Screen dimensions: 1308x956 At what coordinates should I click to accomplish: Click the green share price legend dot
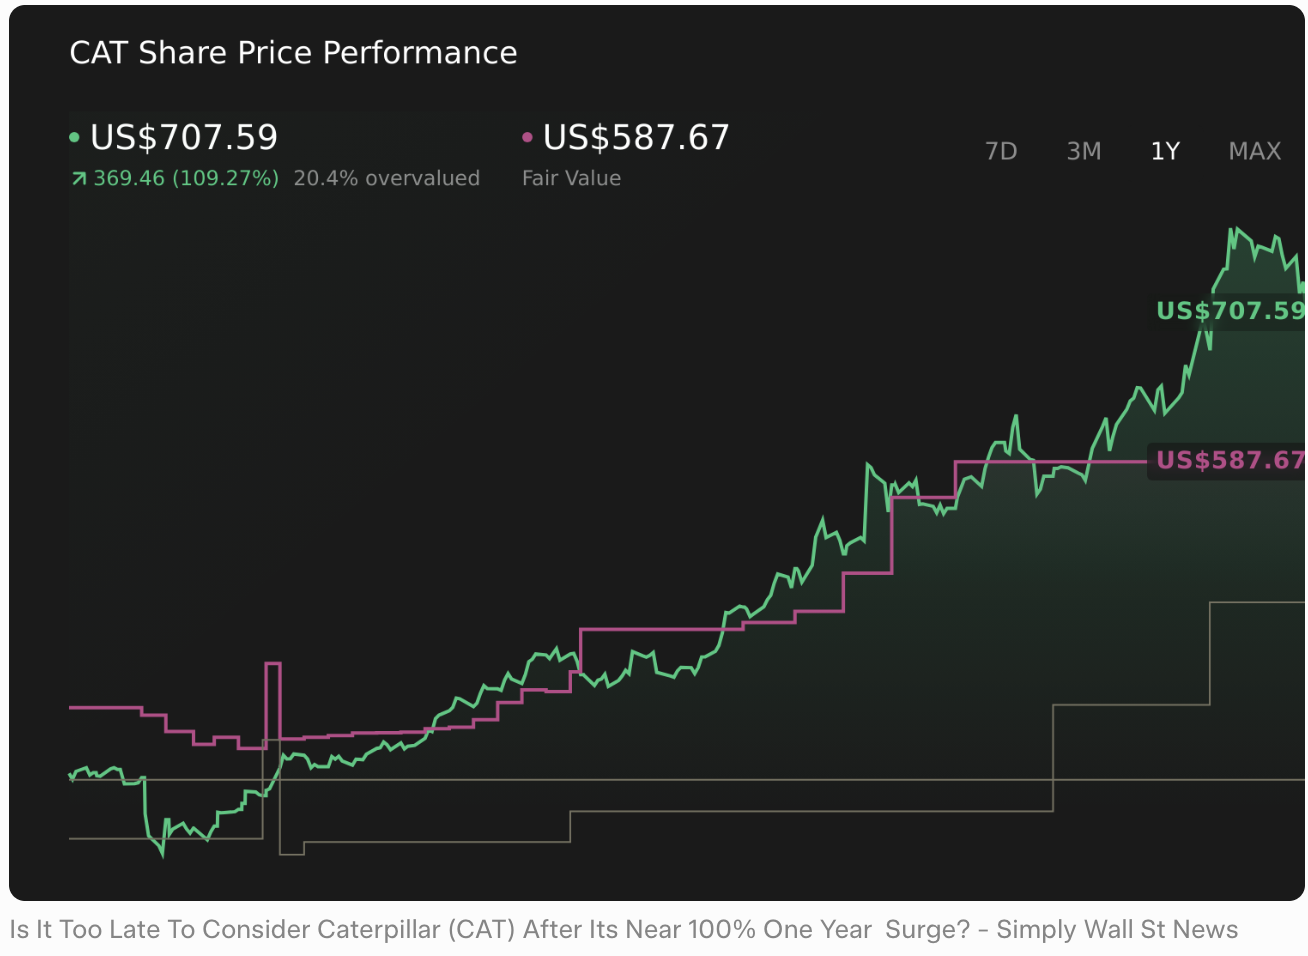(x=74, y=138)
